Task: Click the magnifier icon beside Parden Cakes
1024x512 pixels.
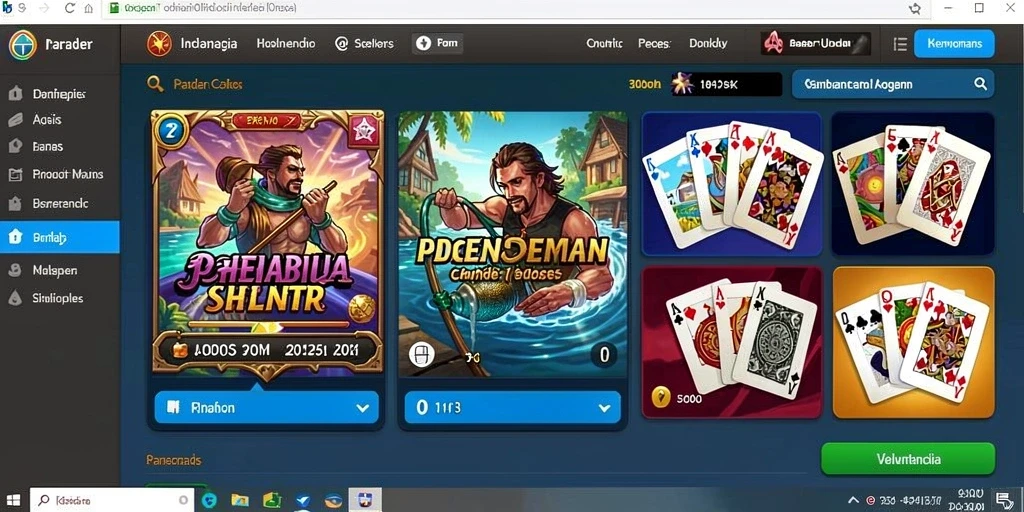Action: coord(155,84)
